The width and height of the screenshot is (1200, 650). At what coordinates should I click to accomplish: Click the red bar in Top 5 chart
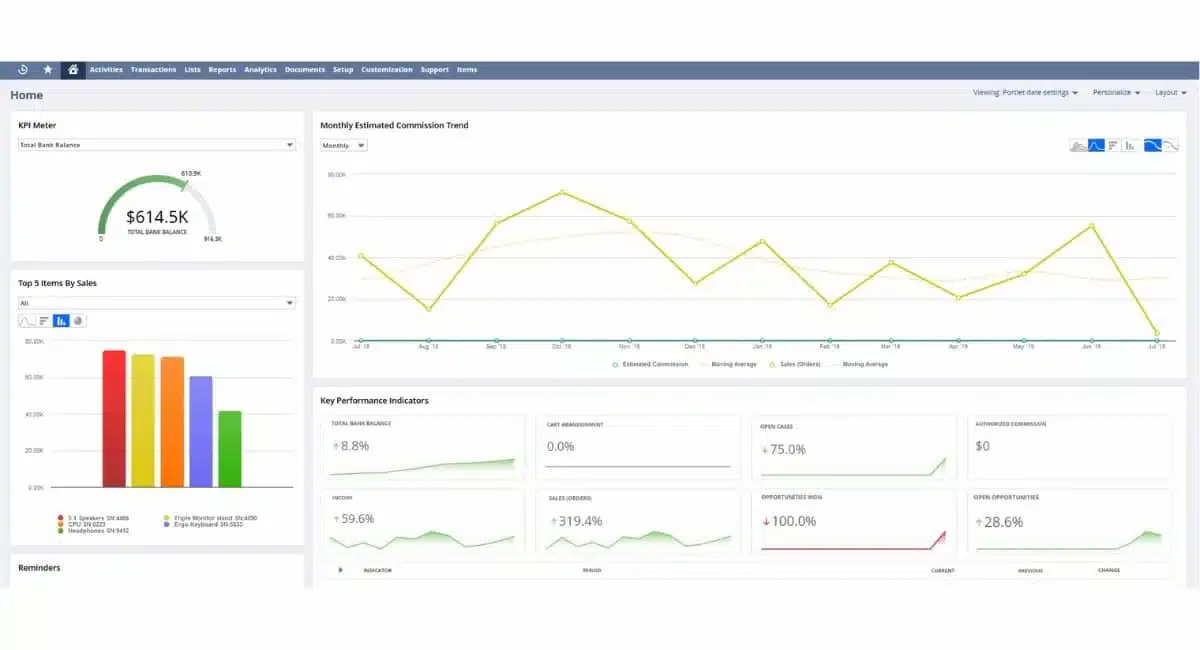pyautogui.click(x=114, y=418)
